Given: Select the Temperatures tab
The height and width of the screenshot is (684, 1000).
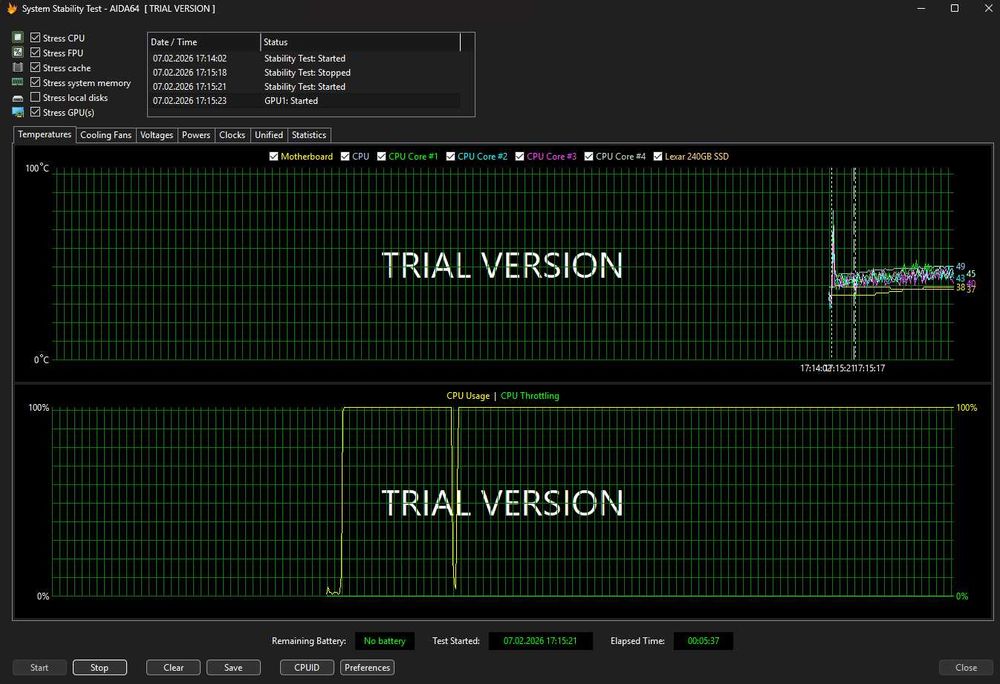Looking at the screenshot, I should point(45,135).
